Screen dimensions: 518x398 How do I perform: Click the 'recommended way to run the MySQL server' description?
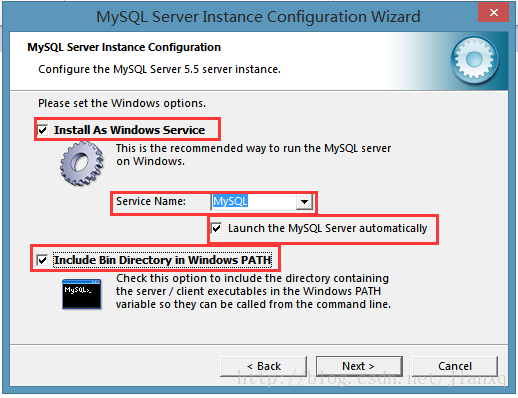click(253, 155)
